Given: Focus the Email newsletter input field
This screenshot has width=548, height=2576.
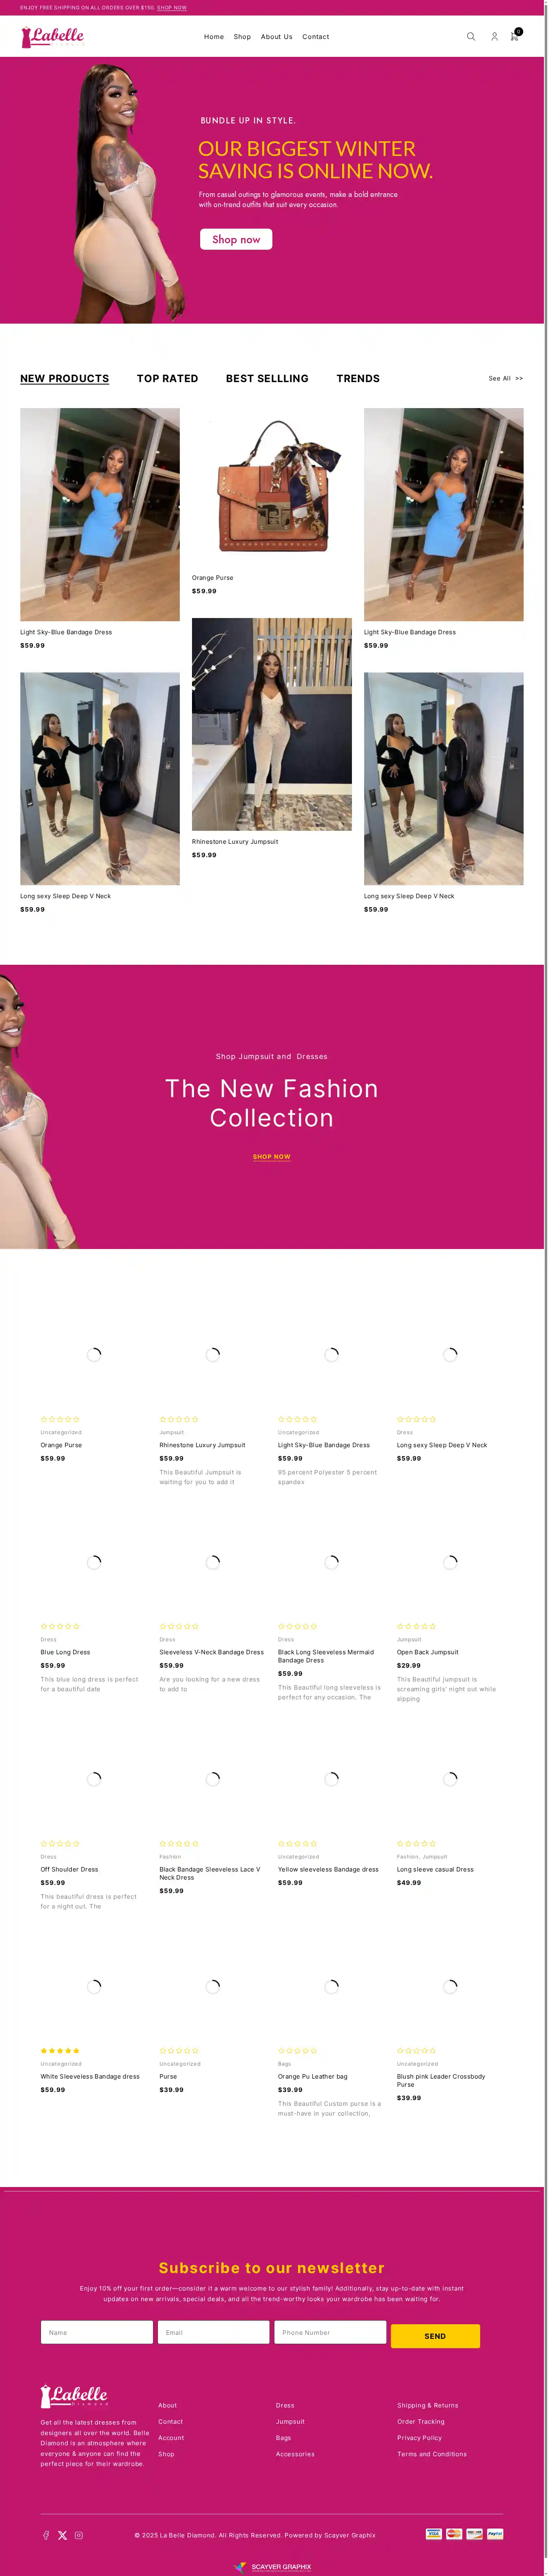Looking at the screenshot, I should pyautogui.click(x=213, y=2332).
